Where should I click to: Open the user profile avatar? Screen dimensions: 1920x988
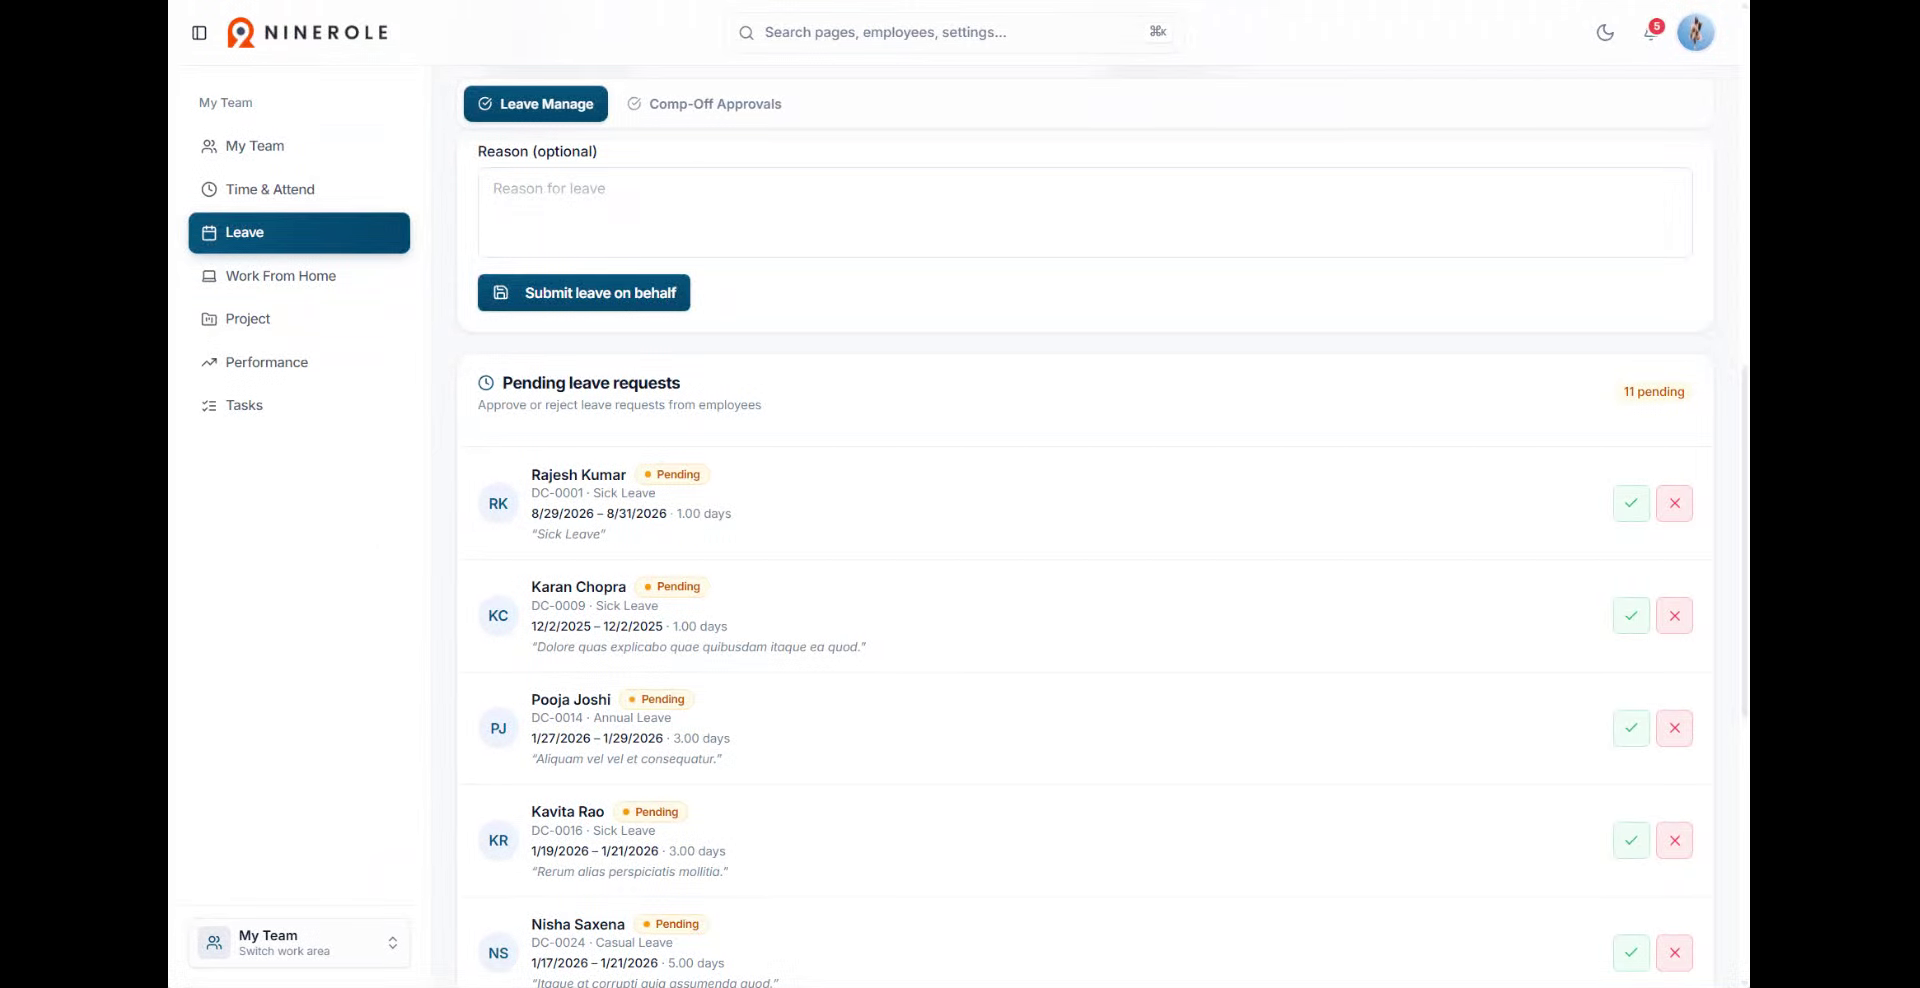(x=1695, y=33)
